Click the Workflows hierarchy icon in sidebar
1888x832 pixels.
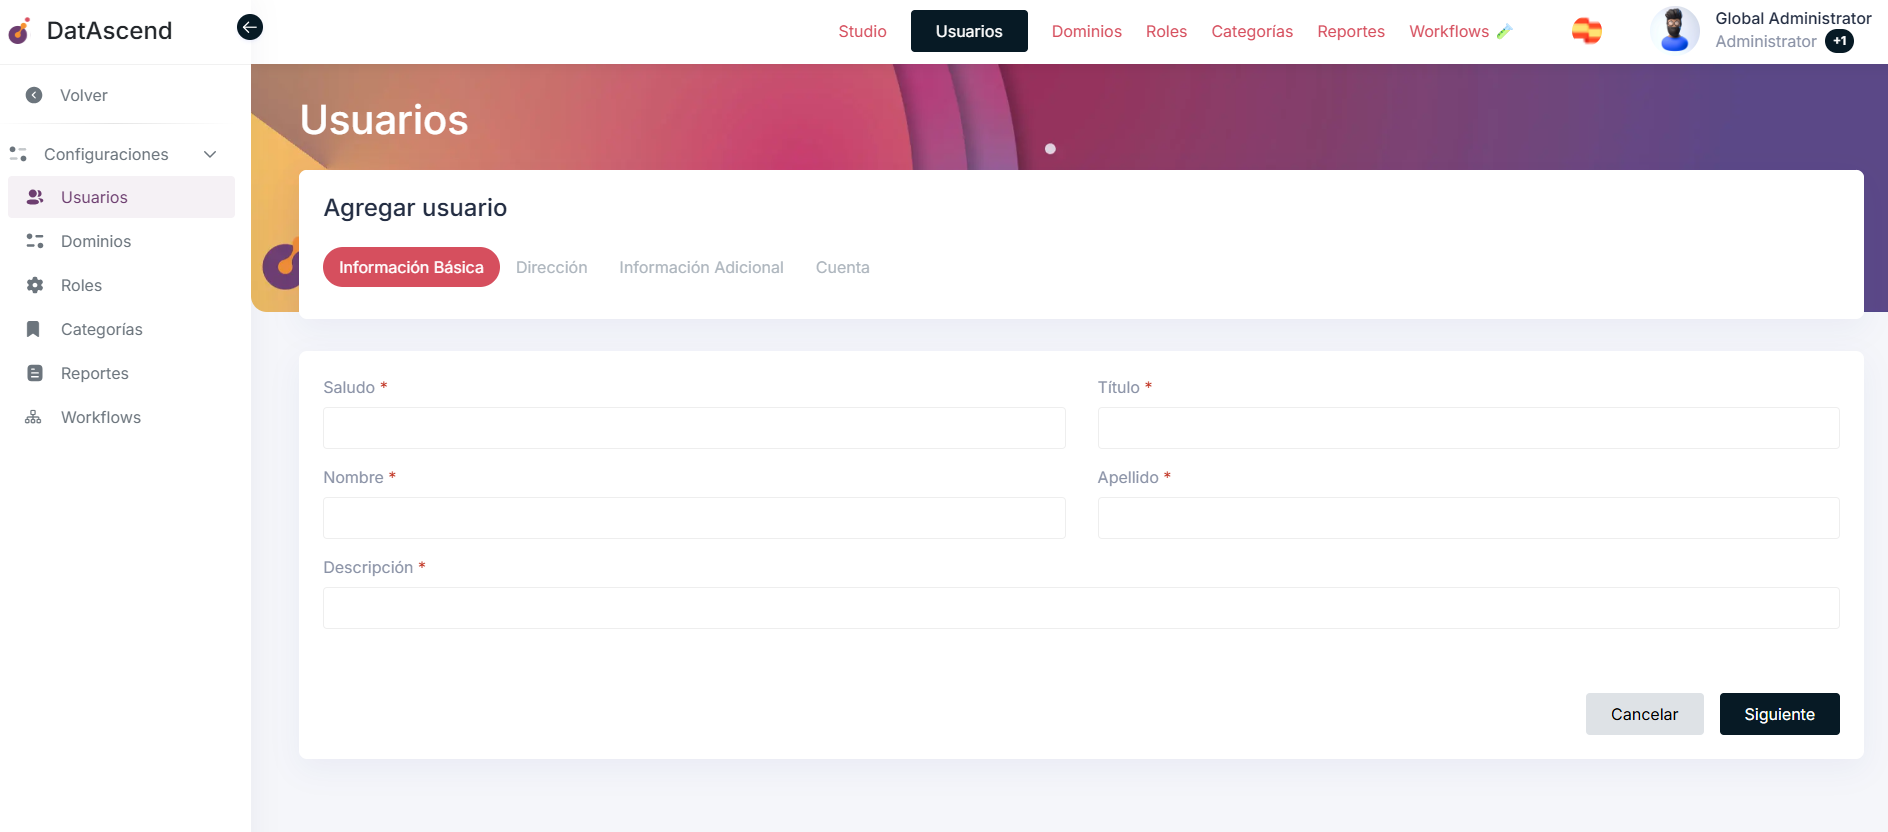(34, 417)
